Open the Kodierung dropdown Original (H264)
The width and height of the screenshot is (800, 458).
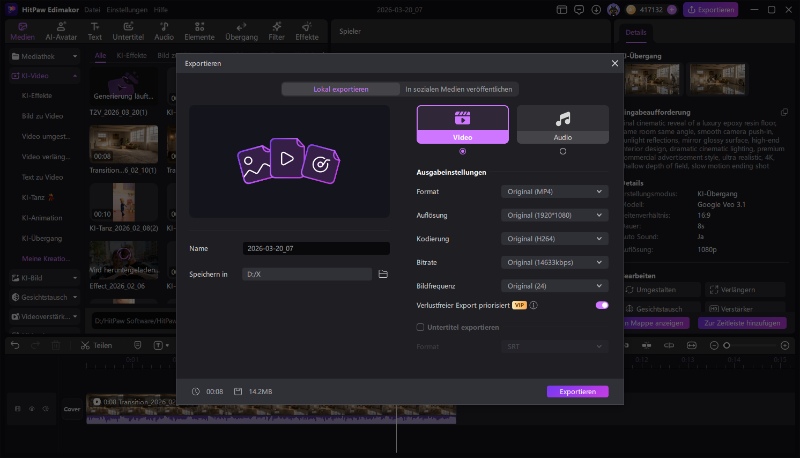555,239
